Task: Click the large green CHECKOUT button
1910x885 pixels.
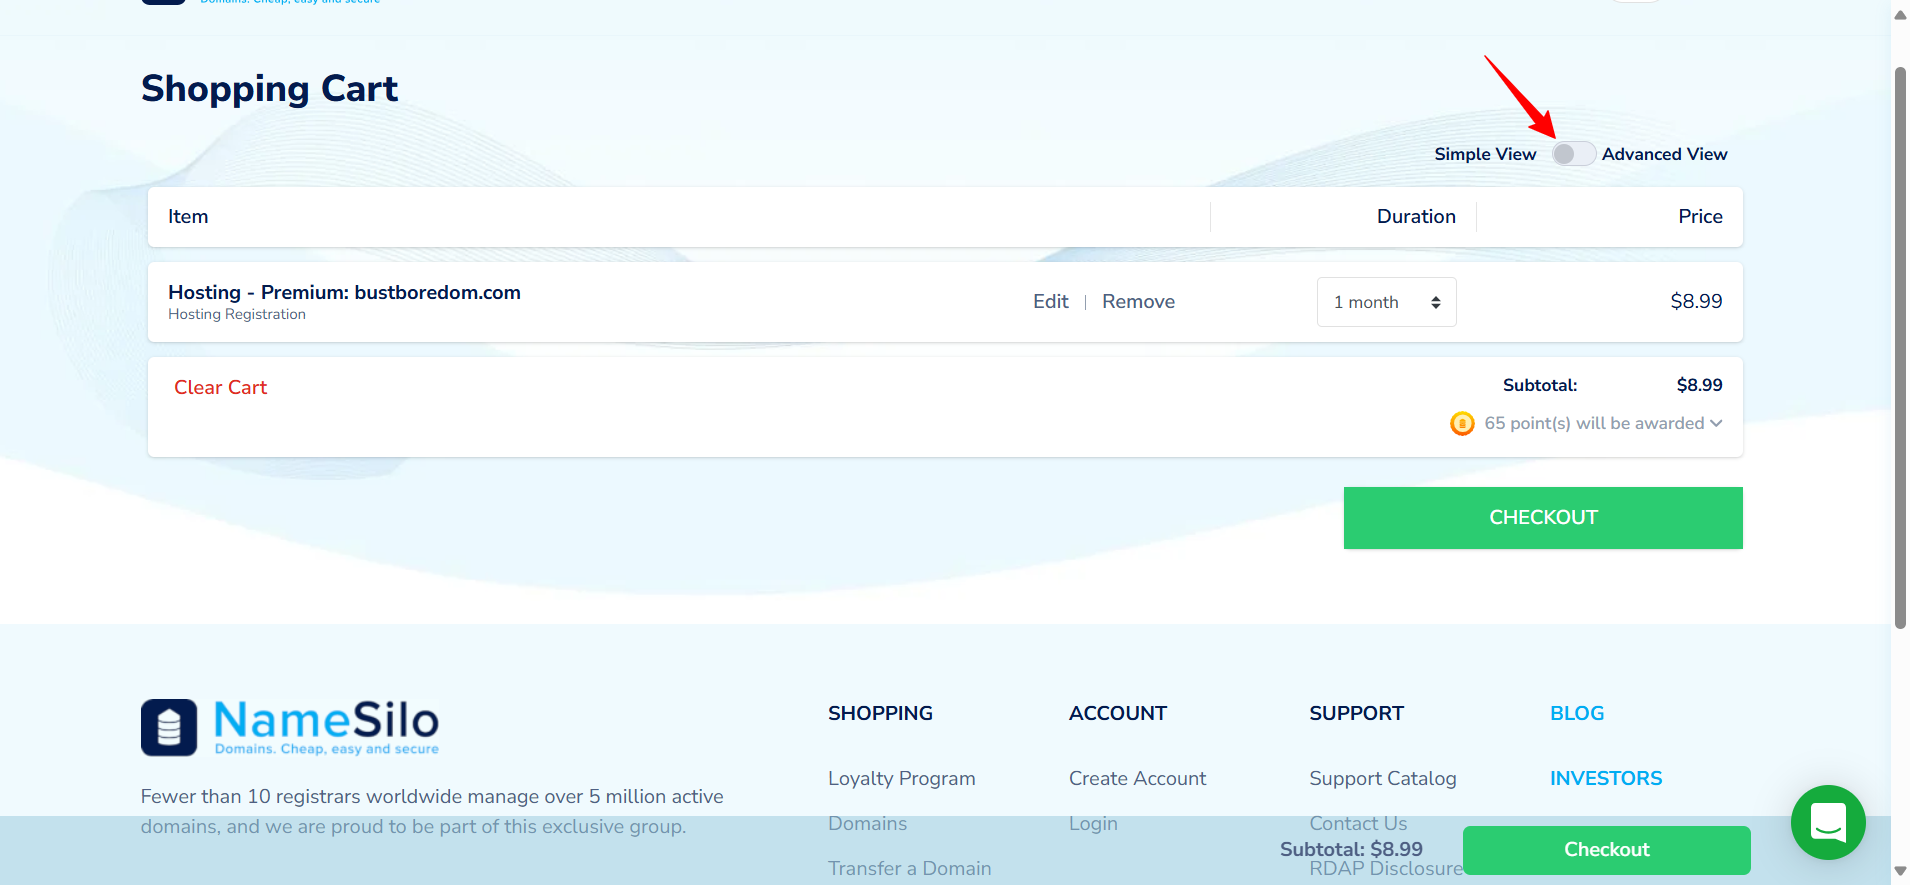Action: tap(1543, 518)
